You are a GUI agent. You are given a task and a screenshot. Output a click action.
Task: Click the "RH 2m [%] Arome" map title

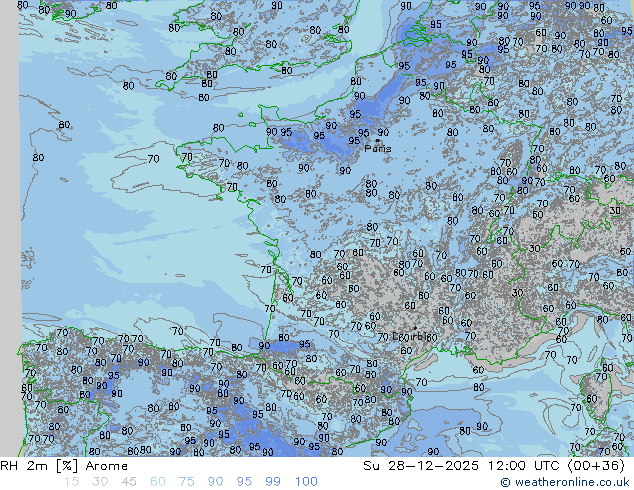(64, 466)
